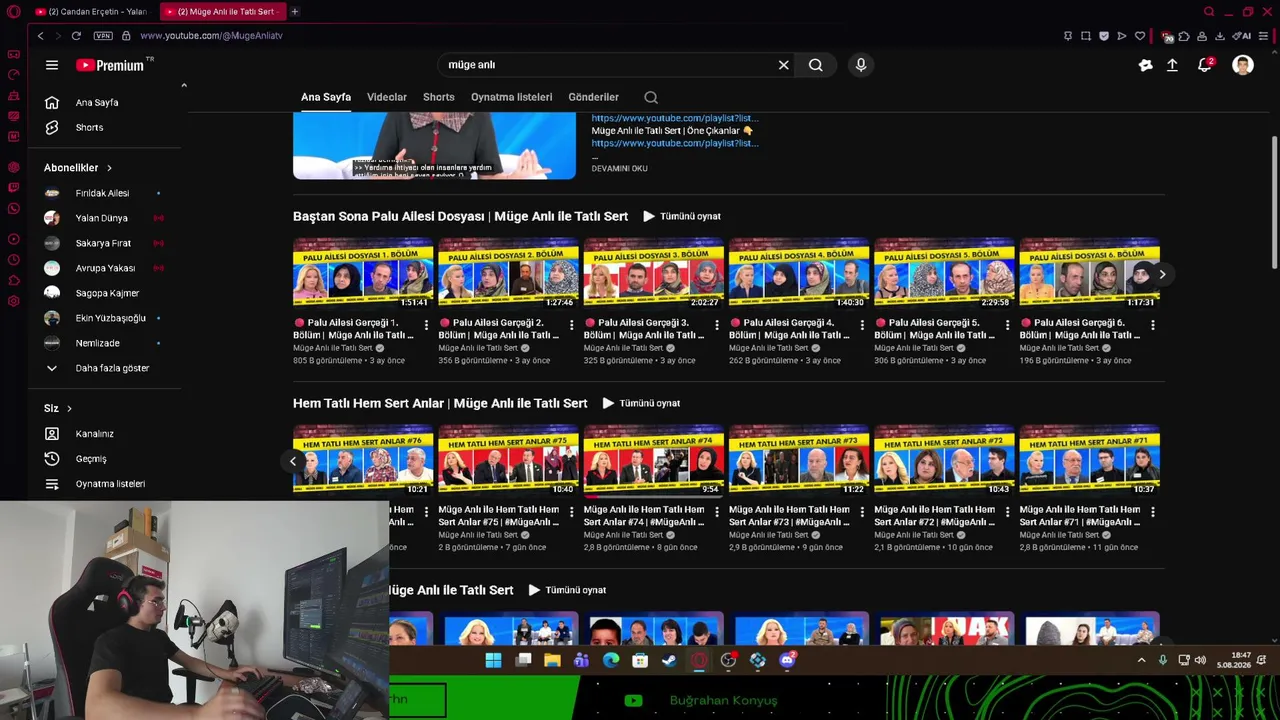
Task: Open browser easy setup menu
Action: [1261, 36]
